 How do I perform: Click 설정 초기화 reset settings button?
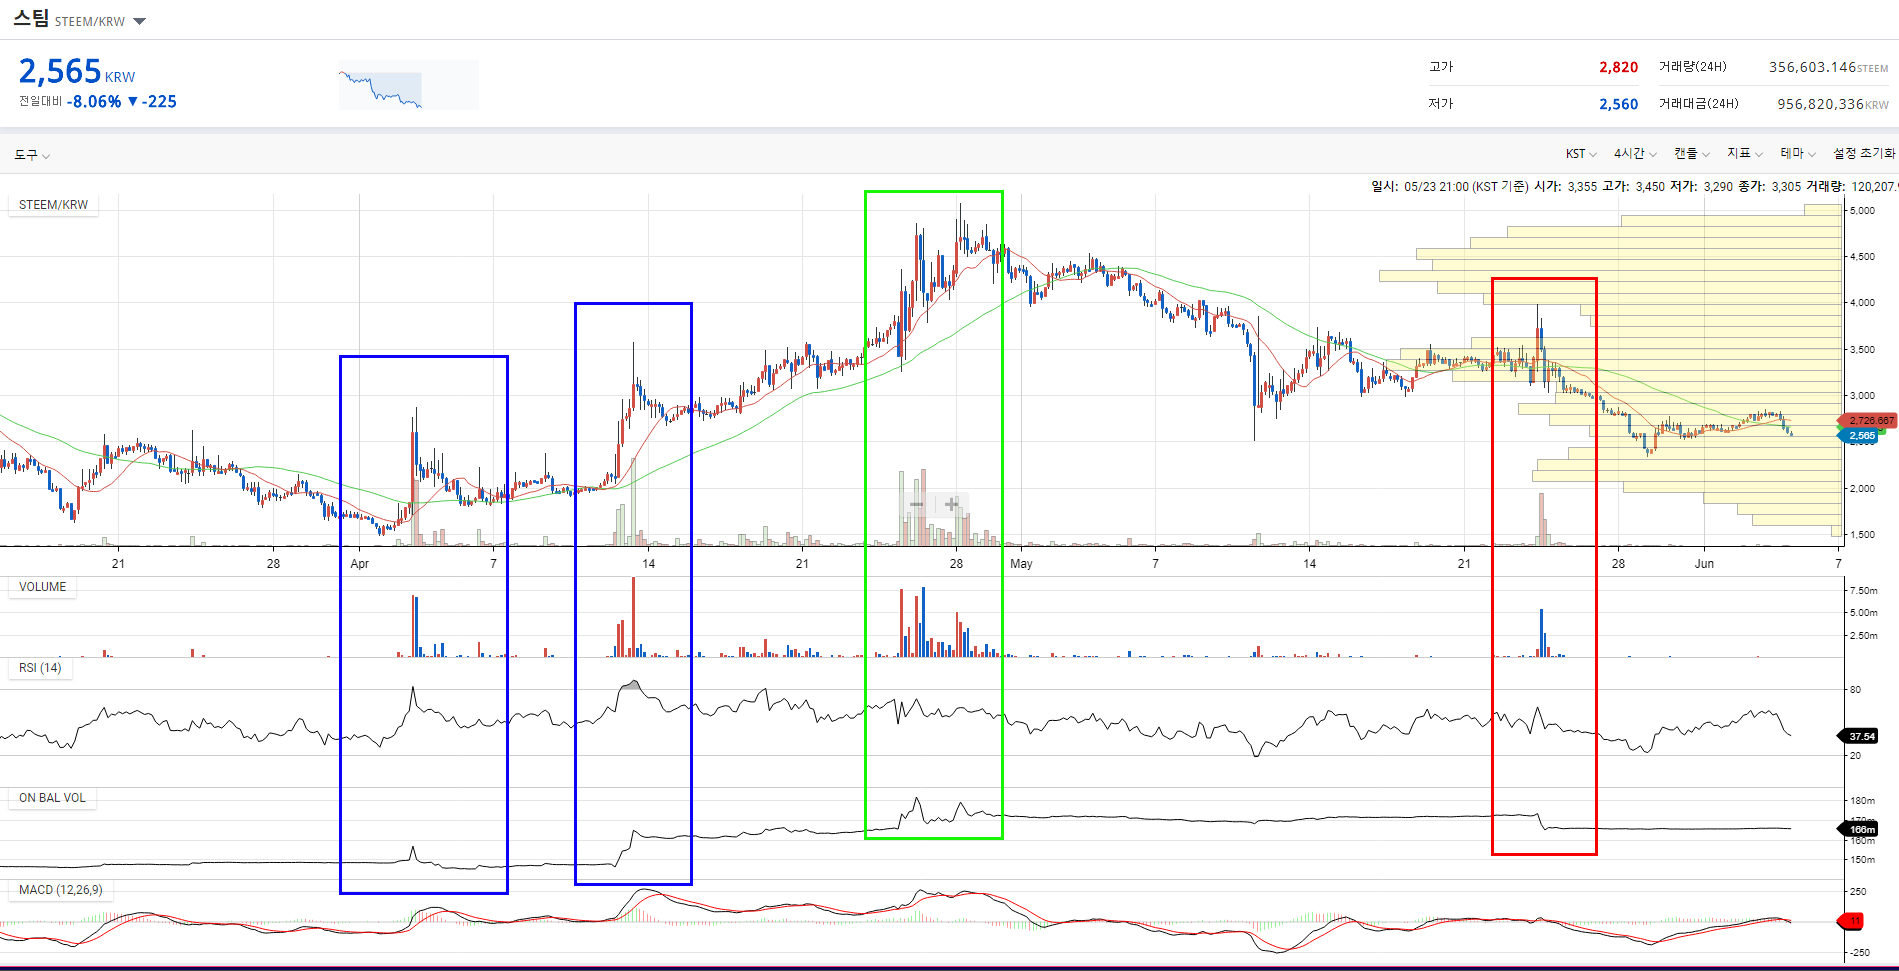point(1863,154)
